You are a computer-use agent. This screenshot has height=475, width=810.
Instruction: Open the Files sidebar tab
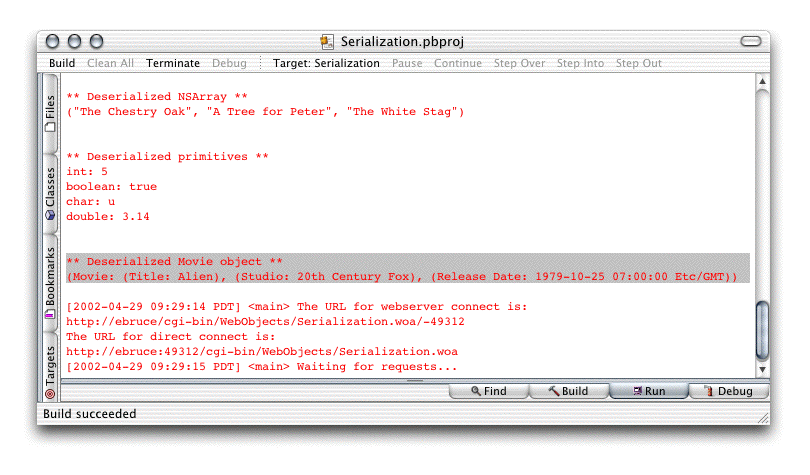pos(50,113)
